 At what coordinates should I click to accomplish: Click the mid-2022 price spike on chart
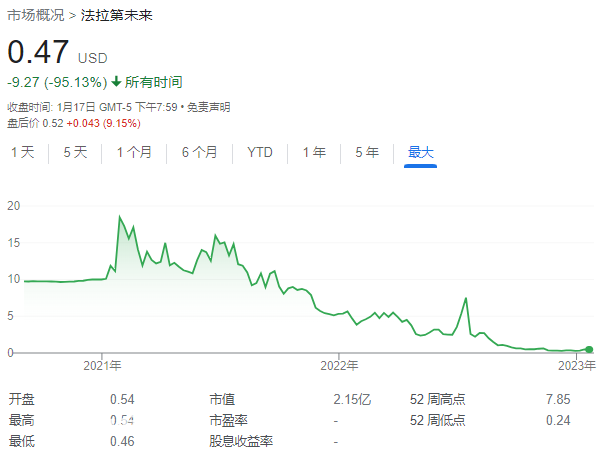tap(466, 298)
